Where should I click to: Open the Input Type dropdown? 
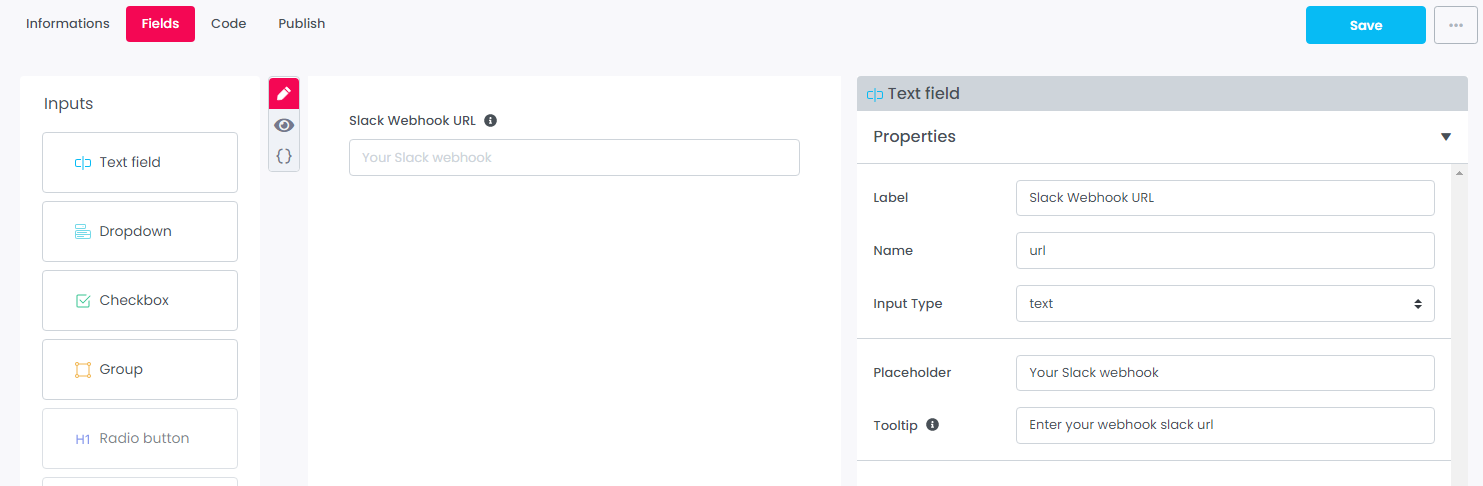[x=1224, y=304]
